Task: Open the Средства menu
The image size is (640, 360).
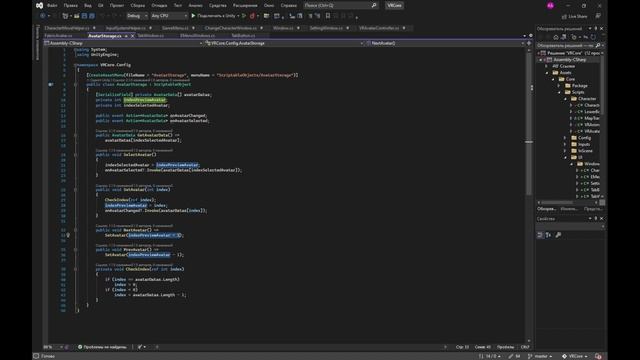Action: (218, 6)
